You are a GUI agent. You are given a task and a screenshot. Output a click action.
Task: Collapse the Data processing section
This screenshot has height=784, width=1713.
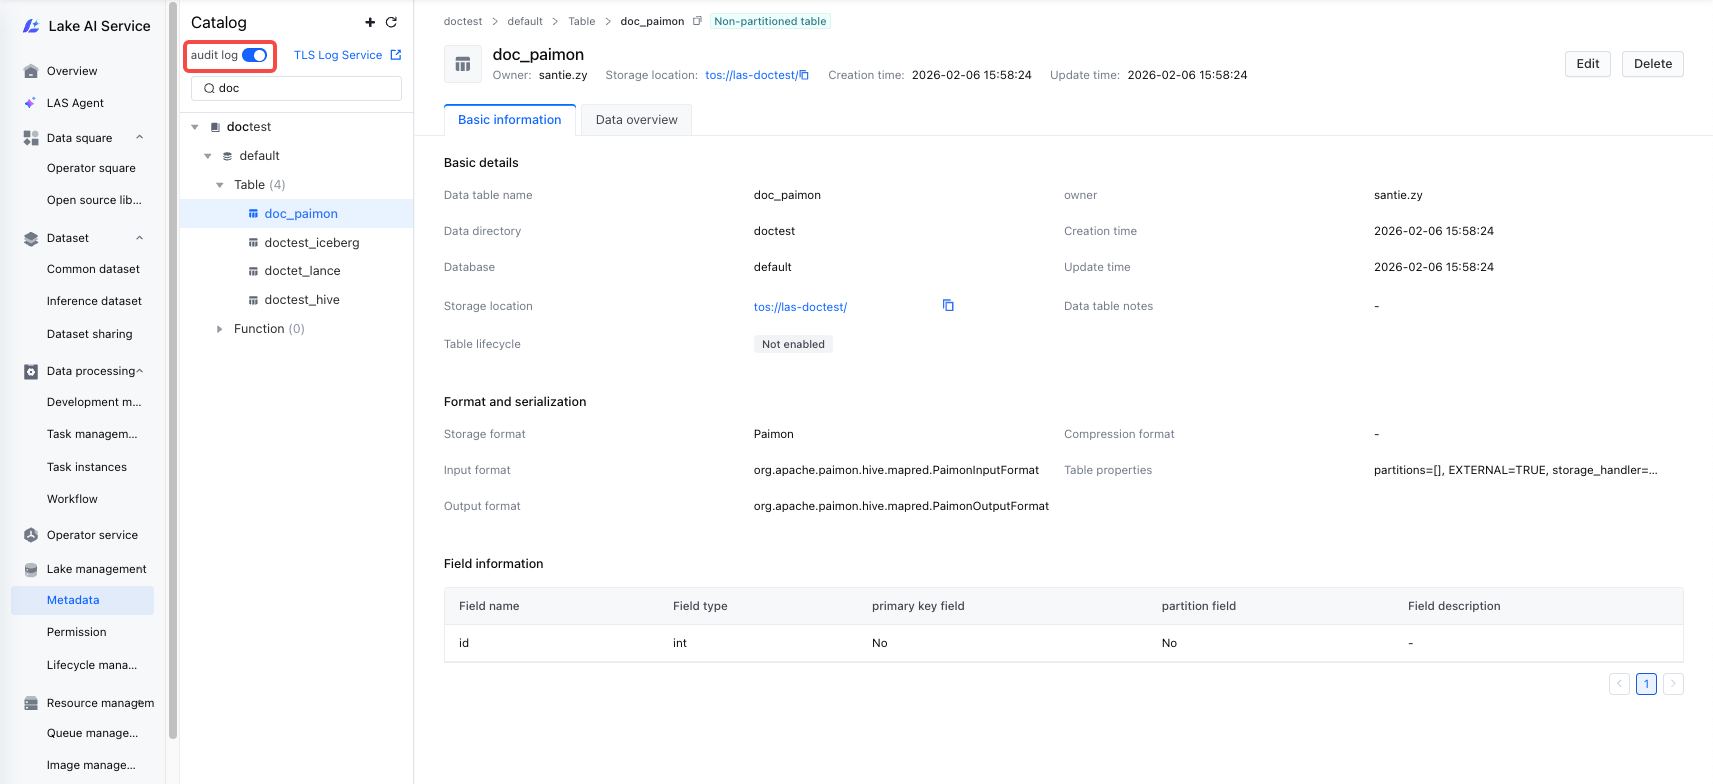(x=140, y=371)
